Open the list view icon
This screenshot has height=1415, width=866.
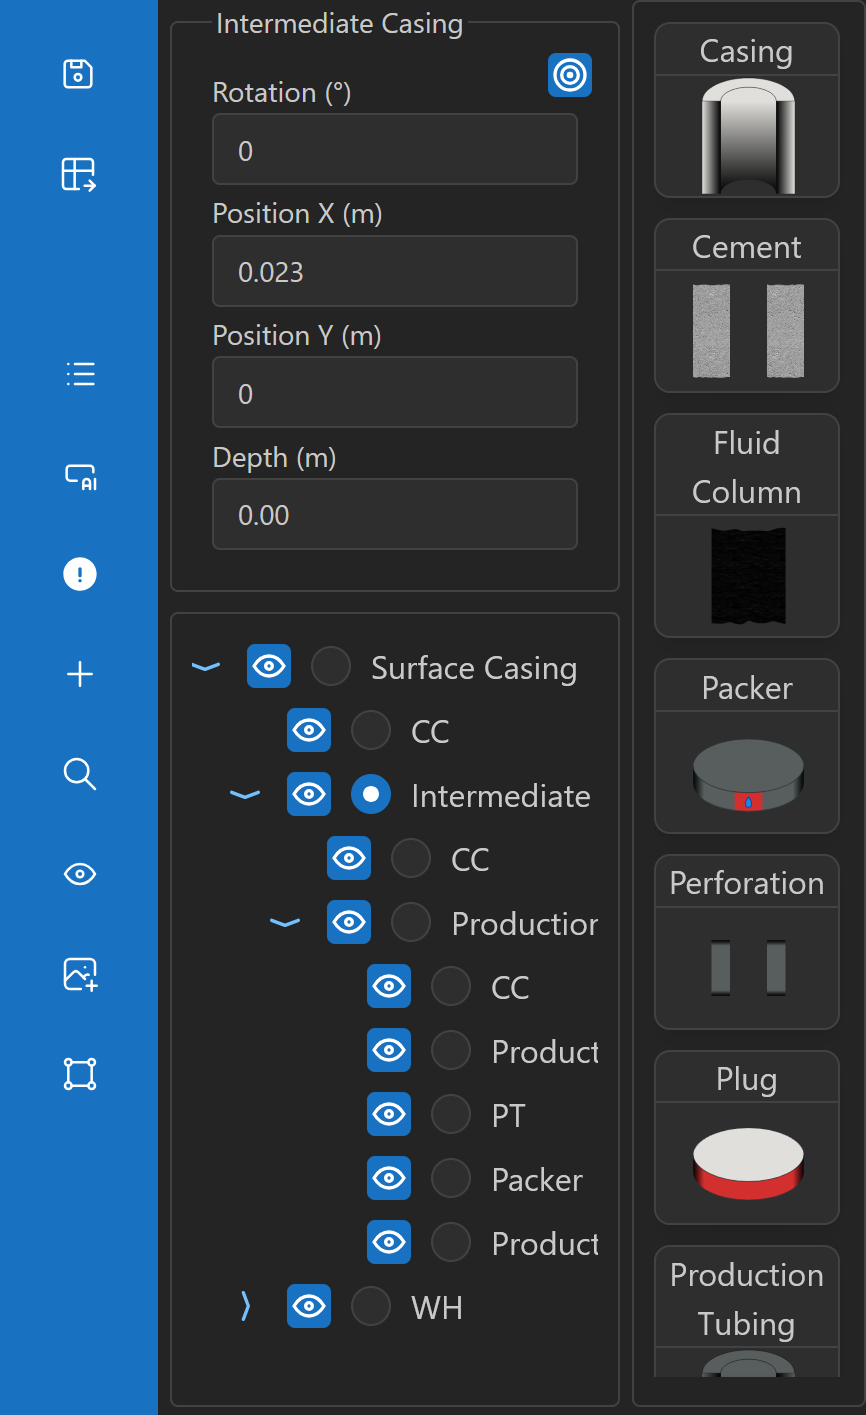80,374
